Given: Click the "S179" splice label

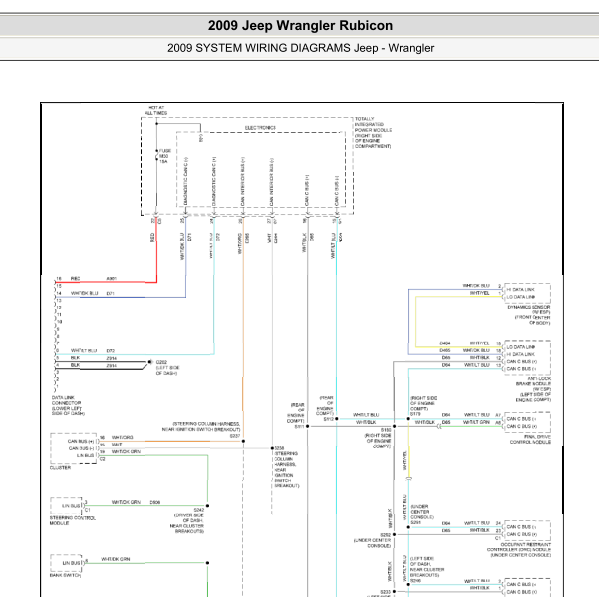Looking at the screenshot, I should click(415, 414).
